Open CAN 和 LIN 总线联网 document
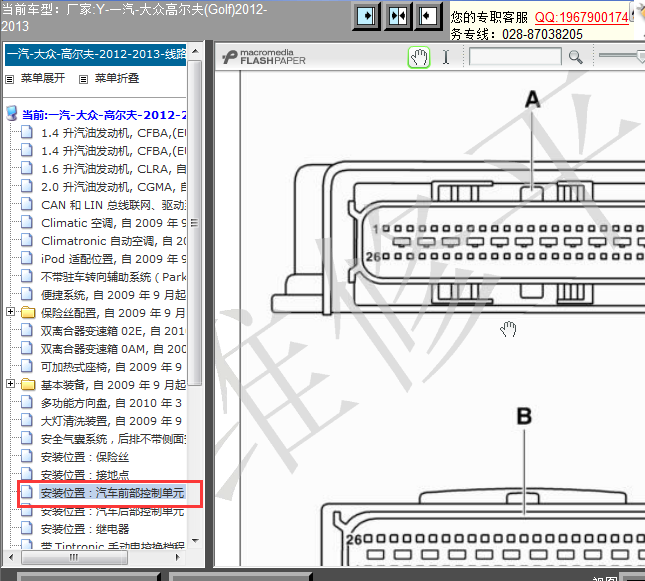This screenshot has height=581, width=645. tap(114, 205)
